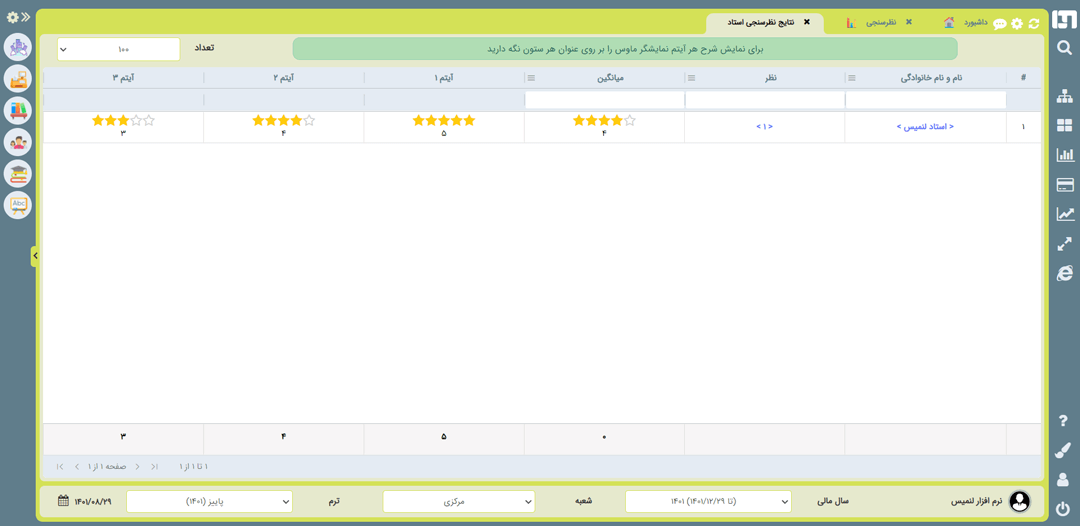This screenshot has width=1080, height=526.
Task: Open the orange factory round icon in left sidebar
Action: point(18,79)
